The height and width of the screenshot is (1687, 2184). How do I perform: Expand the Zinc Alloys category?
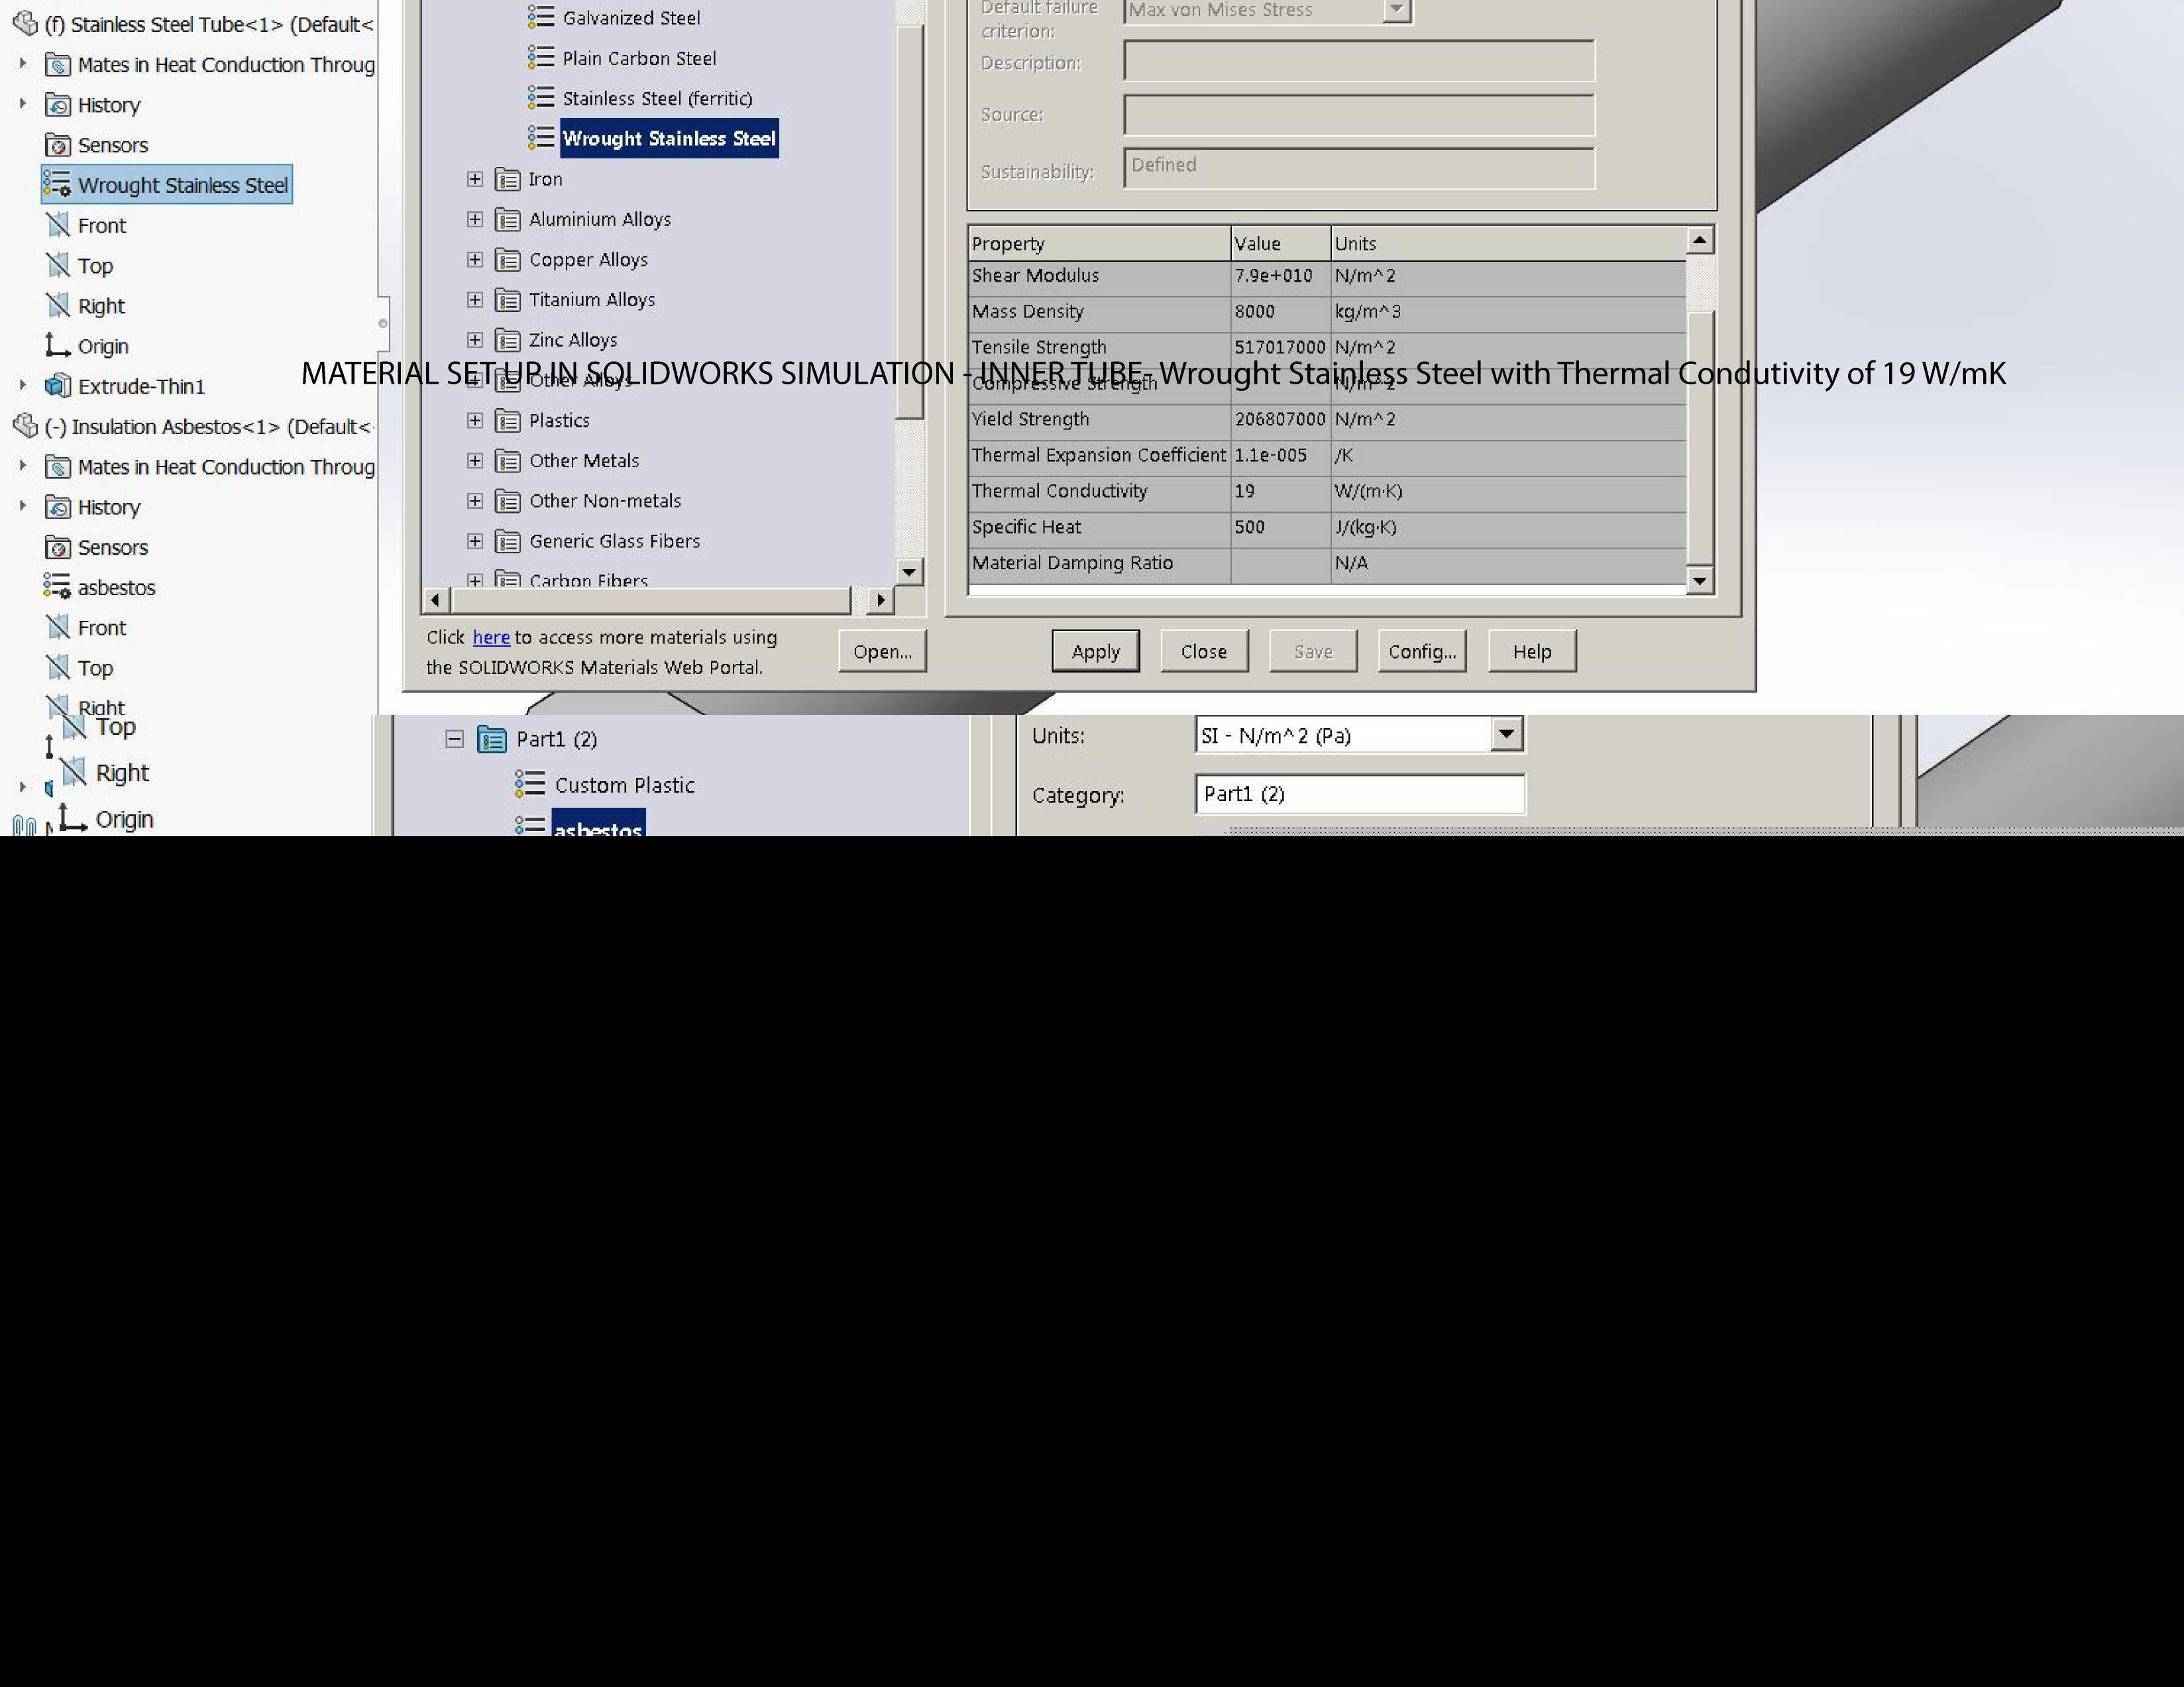(x=475, y=340)
